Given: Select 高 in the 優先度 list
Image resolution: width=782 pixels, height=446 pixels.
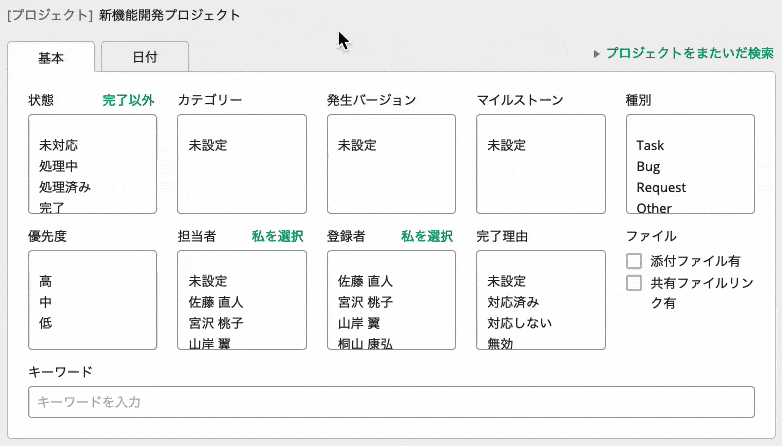Looking at the screenshot, I should point(46,282).
